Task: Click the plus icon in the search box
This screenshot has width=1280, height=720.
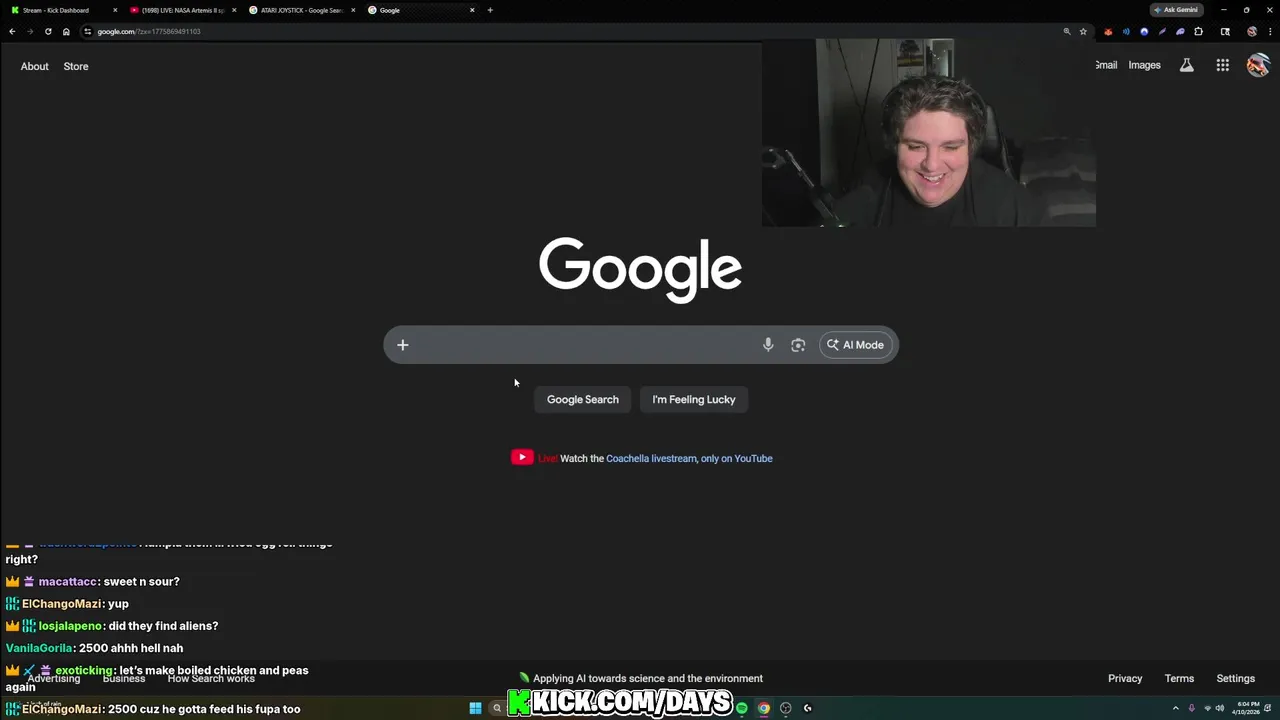Action: pos(403,345)
